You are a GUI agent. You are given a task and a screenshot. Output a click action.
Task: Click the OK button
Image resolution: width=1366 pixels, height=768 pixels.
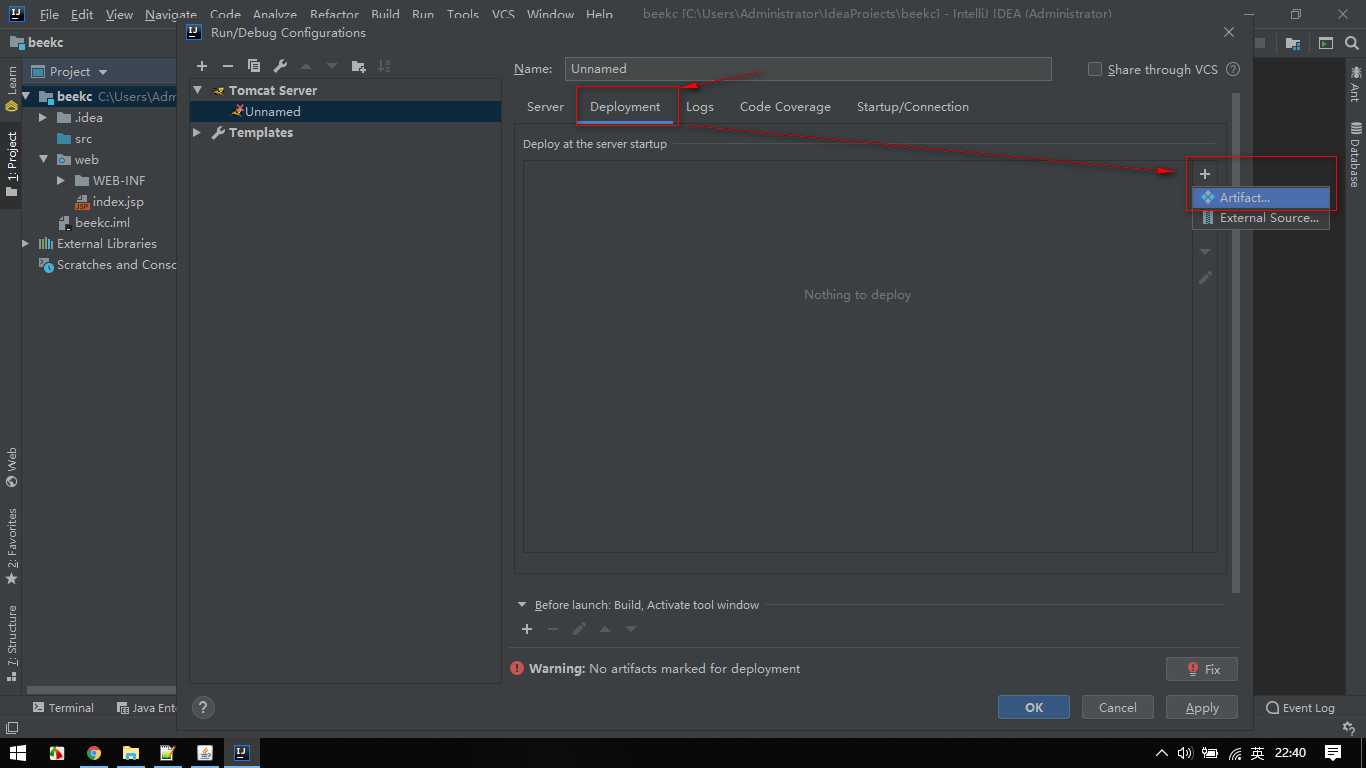pyautogui.click(x=1034, y=707)
